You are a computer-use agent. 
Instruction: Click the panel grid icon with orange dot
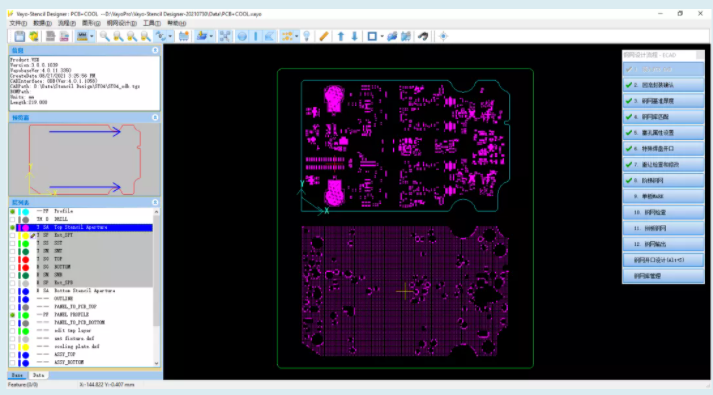[x=184, y=36]
